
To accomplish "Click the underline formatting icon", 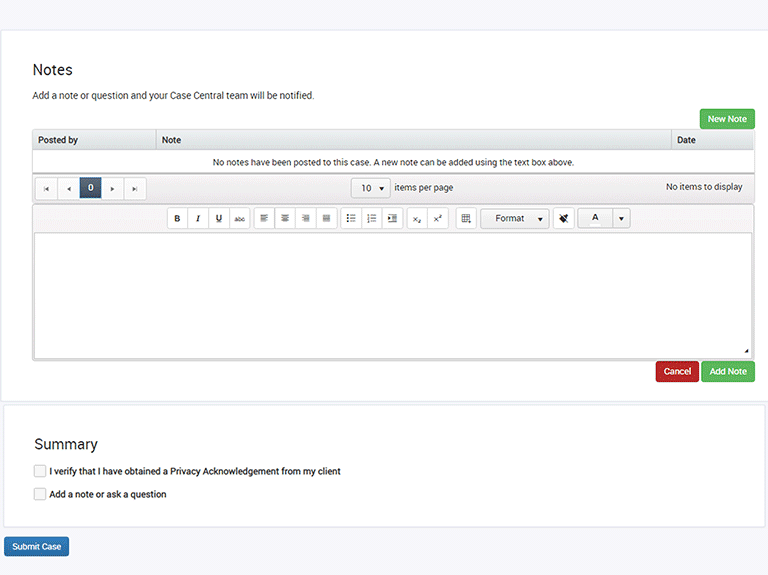I will click(219, 218).
